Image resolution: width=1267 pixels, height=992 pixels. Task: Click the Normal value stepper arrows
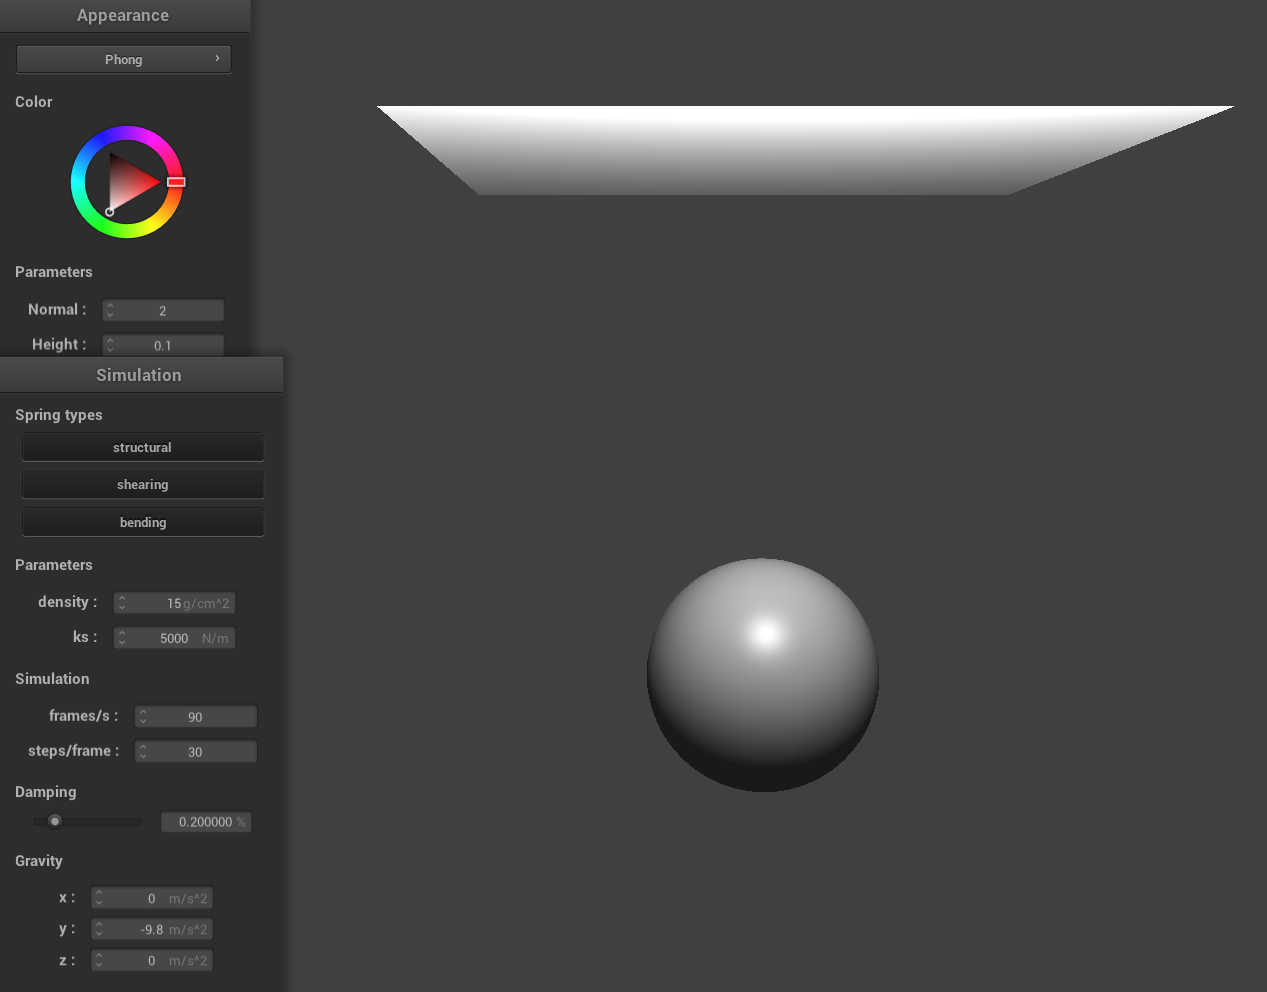[x=110, y=311]
